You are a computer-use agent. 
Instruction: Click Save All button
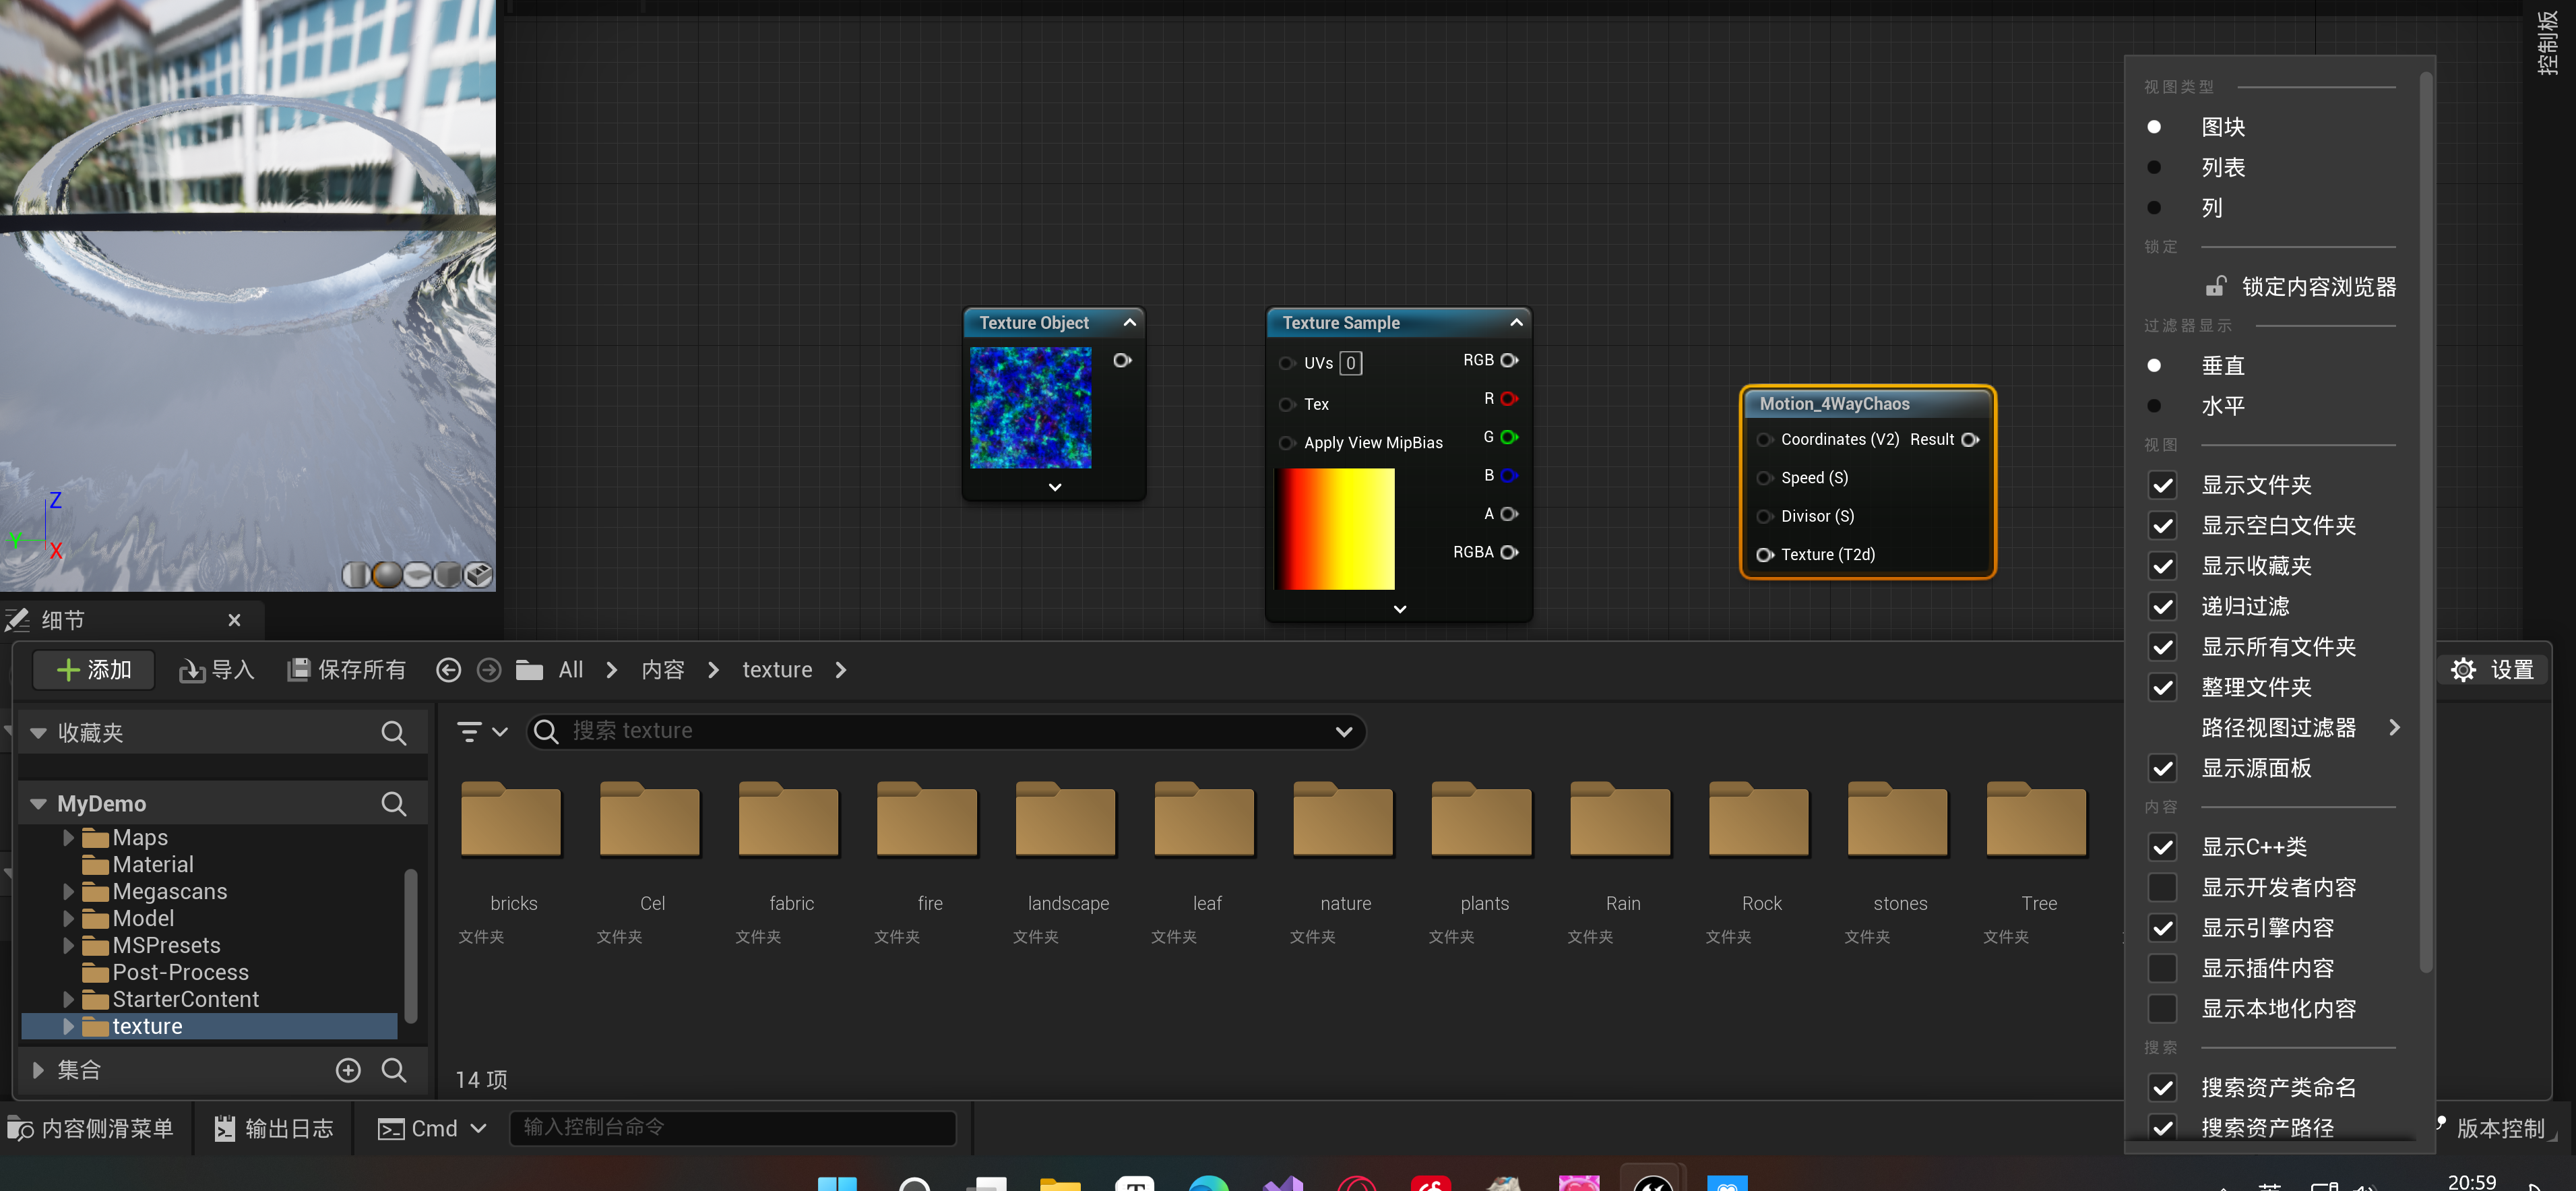[x=347, y=670]
